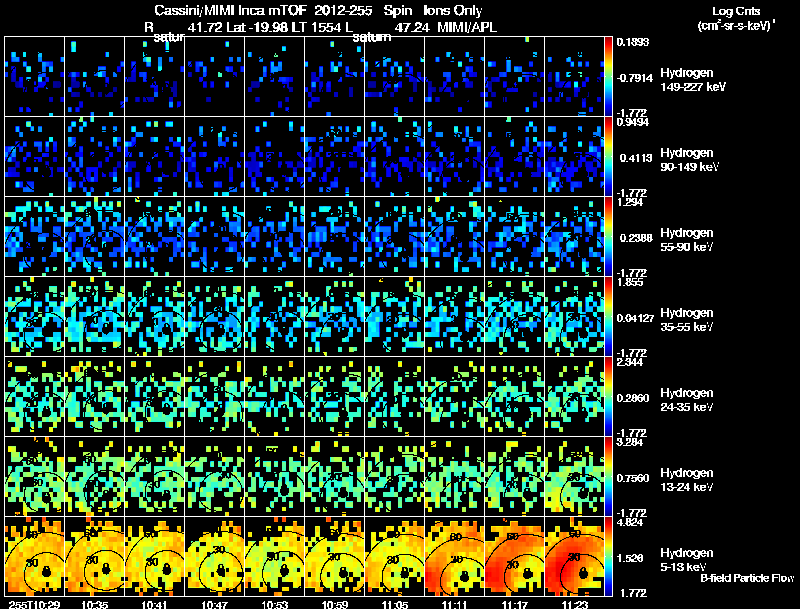Image resolution: width=800 pixels, height=609 pixels.
Task: Click the color bar beside Hydrogen 35-55 keV
Action: (x=608, y=317)
